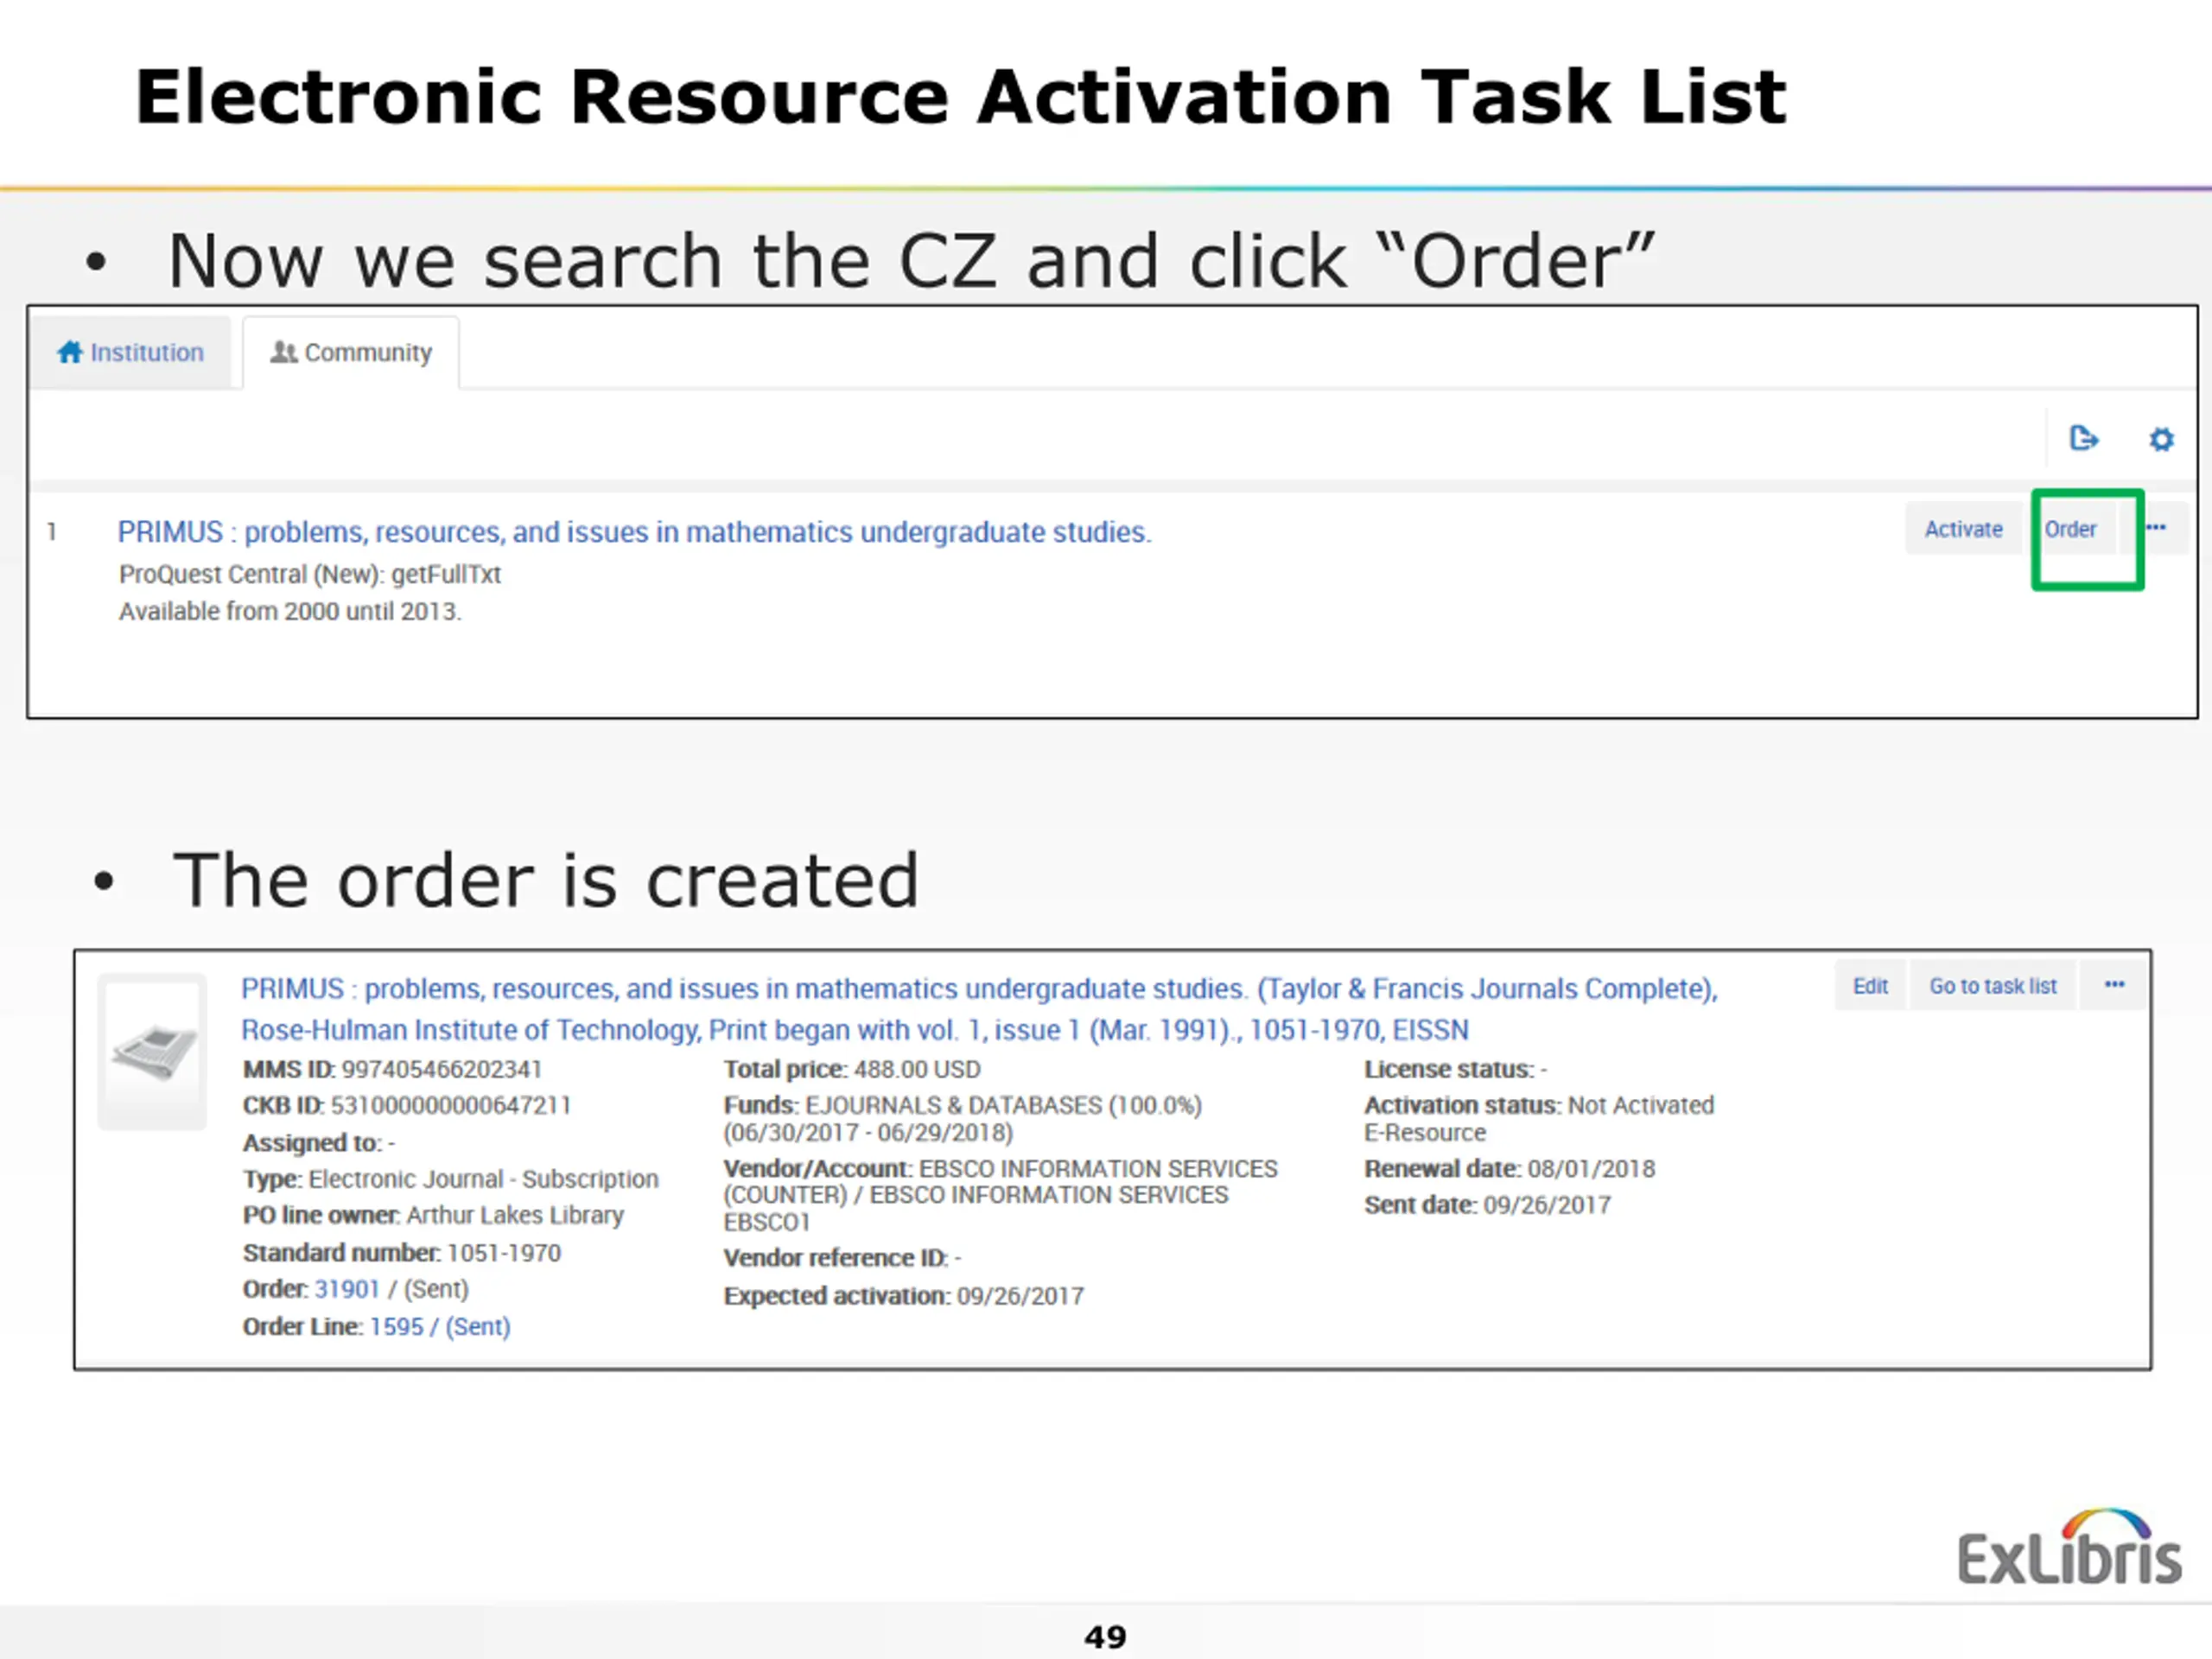Open order number 31901 link
2212x1659 pixels.
point(347,1289)
